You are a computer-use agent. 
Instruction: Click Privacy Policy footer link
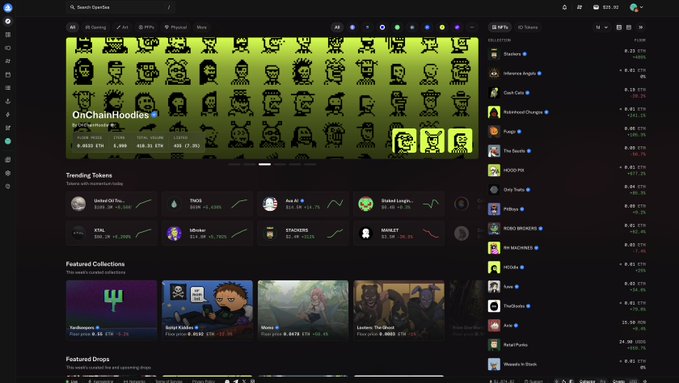[x=204, y=381]
